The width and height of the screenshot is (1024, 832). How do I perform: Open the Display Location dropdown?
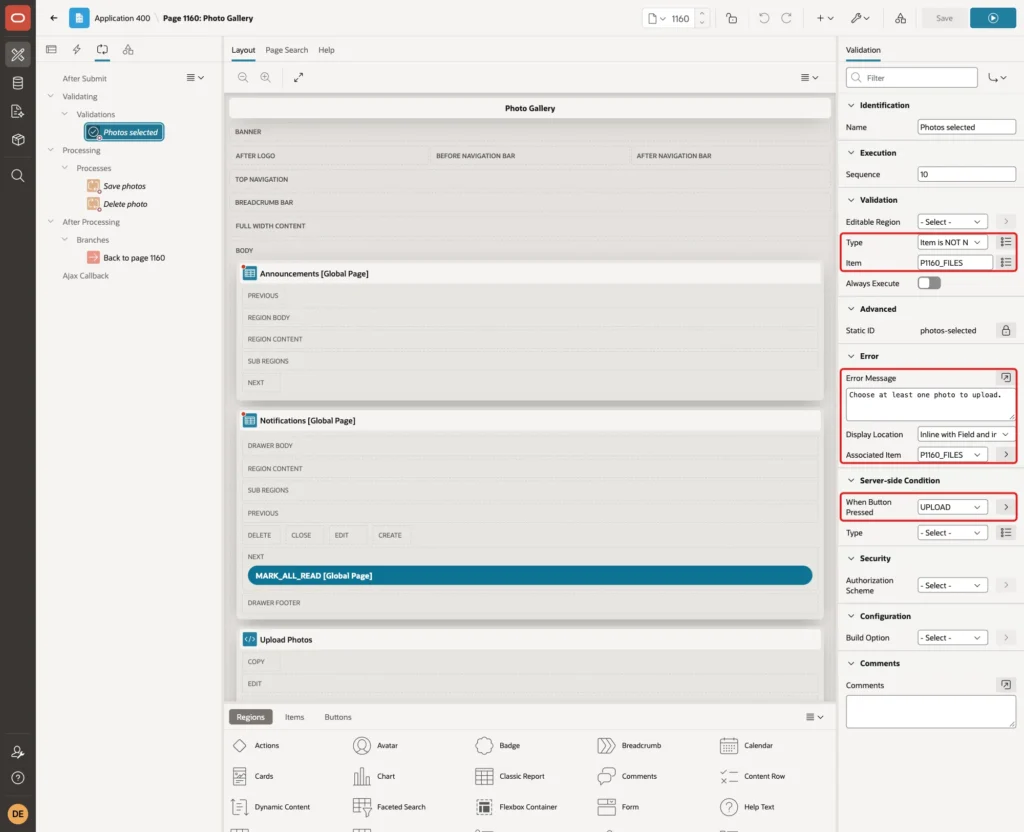[966, 434]
